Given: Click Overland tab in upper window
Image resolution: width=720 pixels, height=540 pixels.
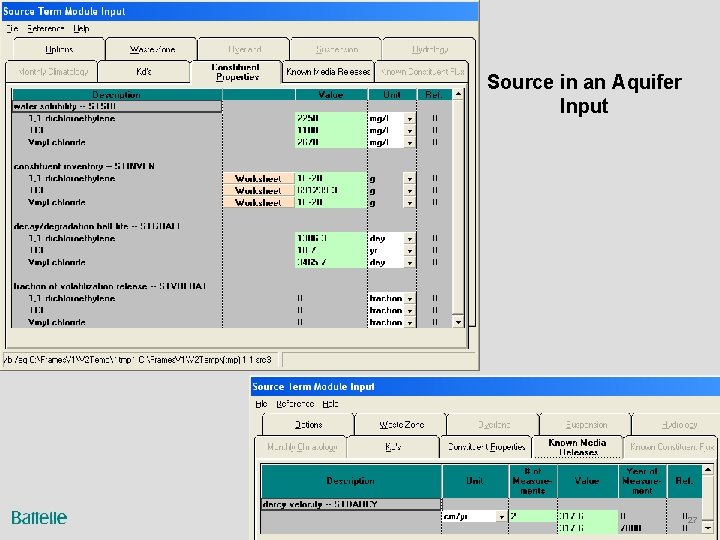Looking at the screenshot, I should tap(244, 49).
